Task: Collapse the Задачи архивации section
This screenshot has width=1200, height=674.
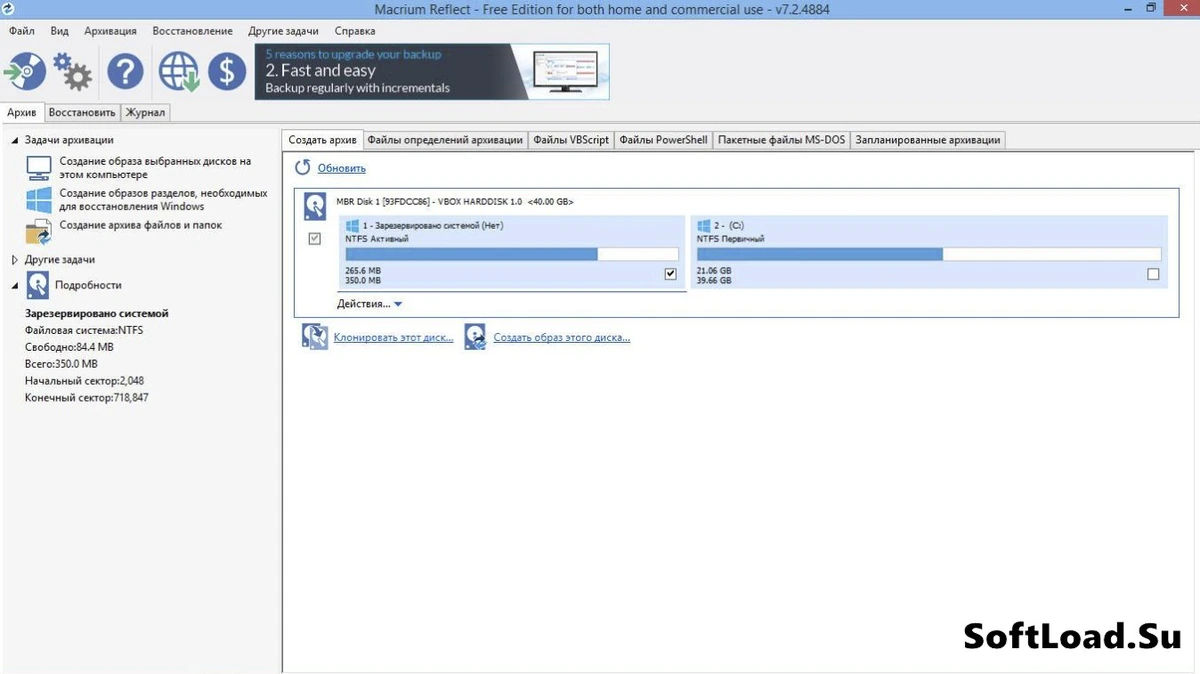Action: click(x=14, y=140)
